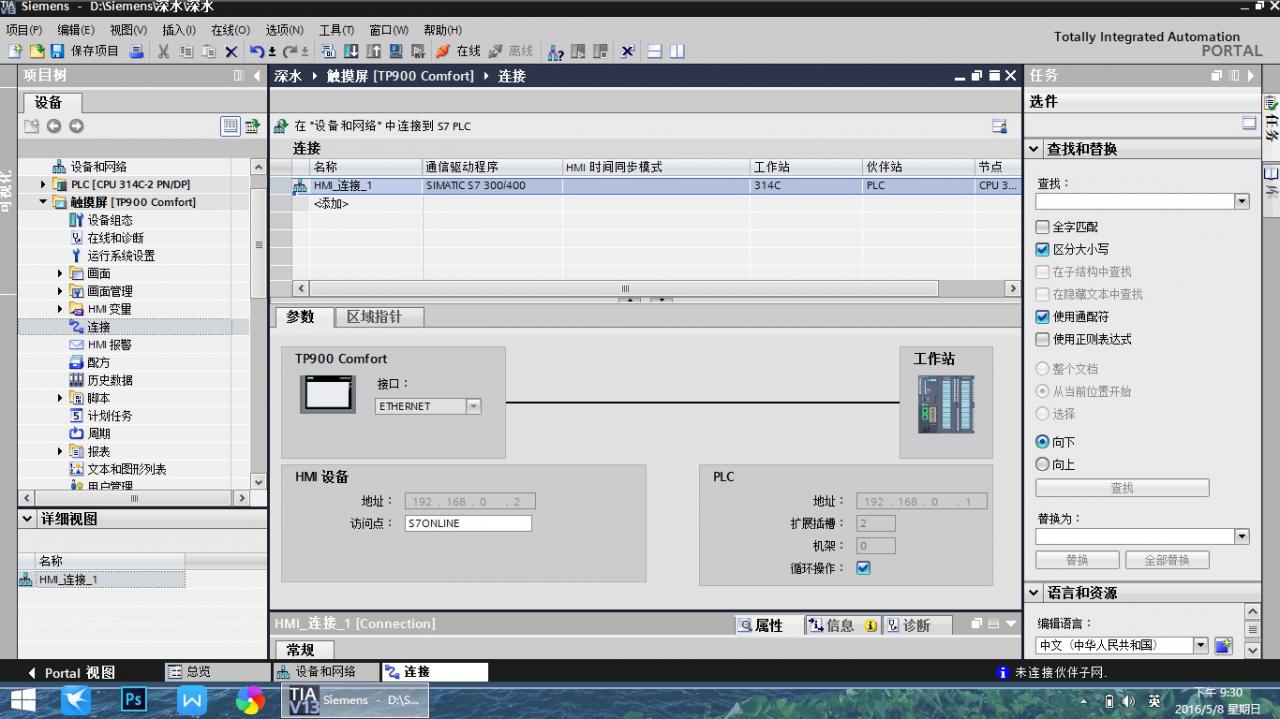Uncheck 区分大小写 match case checkbox
Viewport: 1280px width, 719px height.
pos(1043,249)
